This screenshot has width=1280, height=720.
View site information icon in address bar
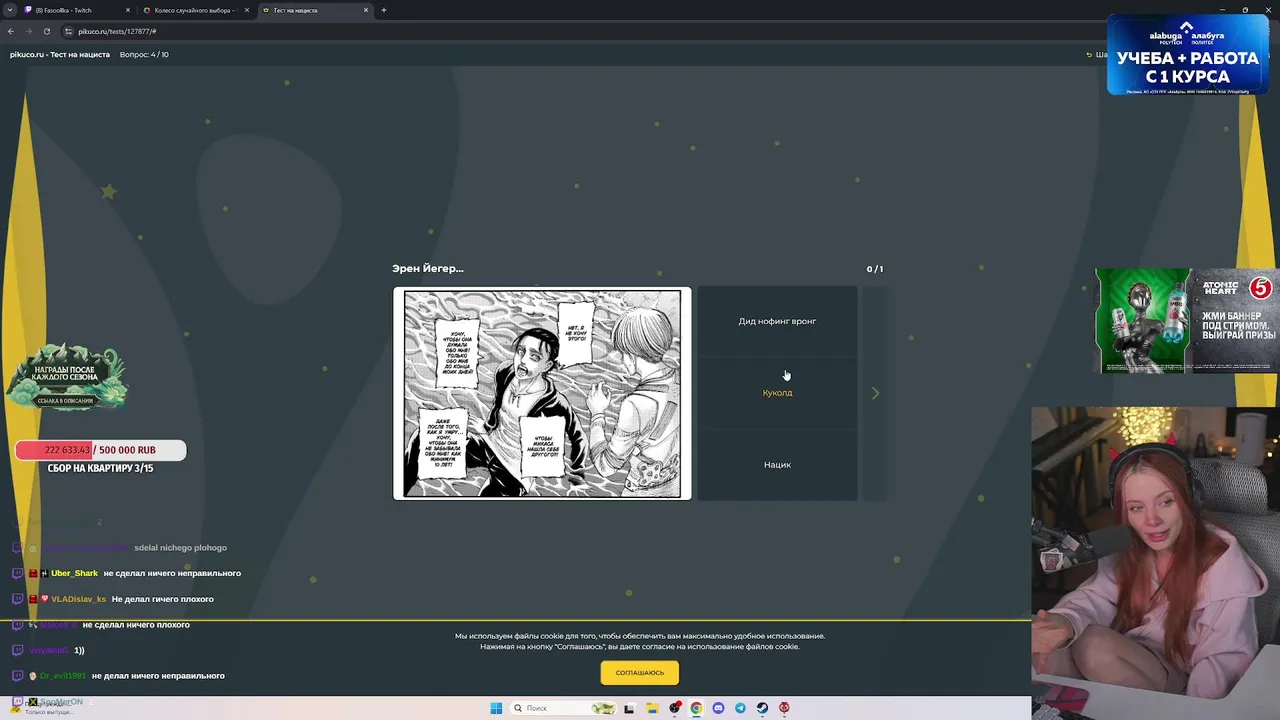[69, 31]
